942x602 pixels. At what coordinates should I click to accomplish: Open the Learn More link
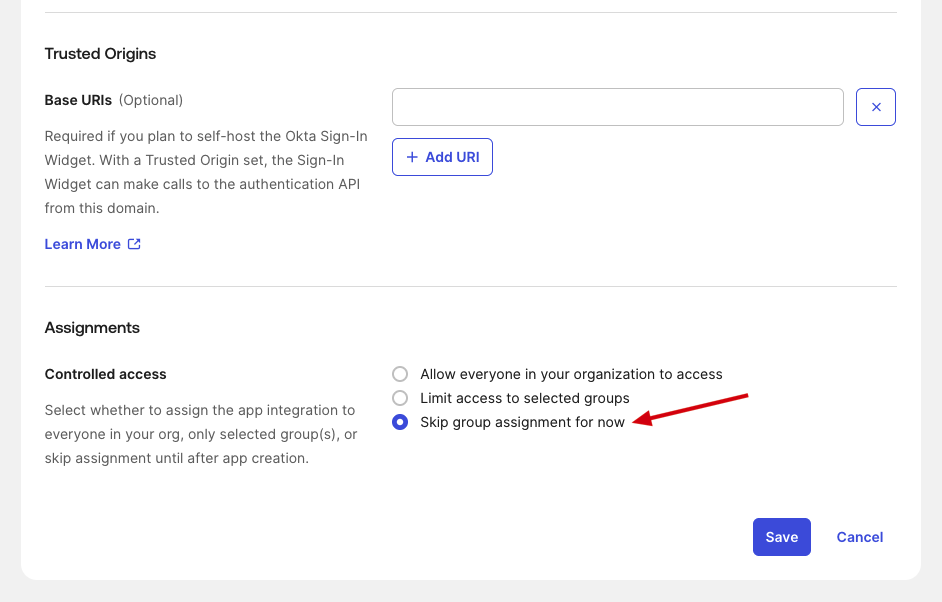(83, 244)
